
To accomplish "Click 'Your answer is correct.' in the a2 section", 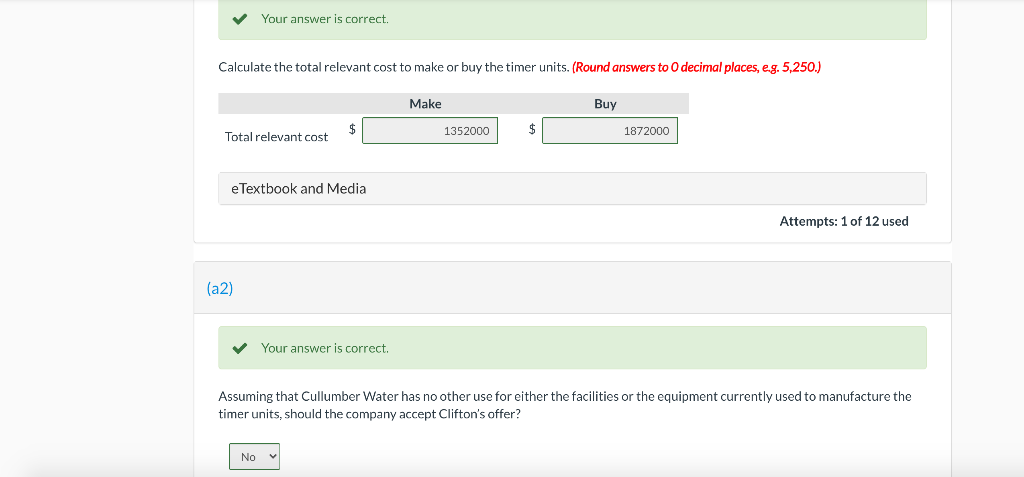I will (x=325, y=348).
